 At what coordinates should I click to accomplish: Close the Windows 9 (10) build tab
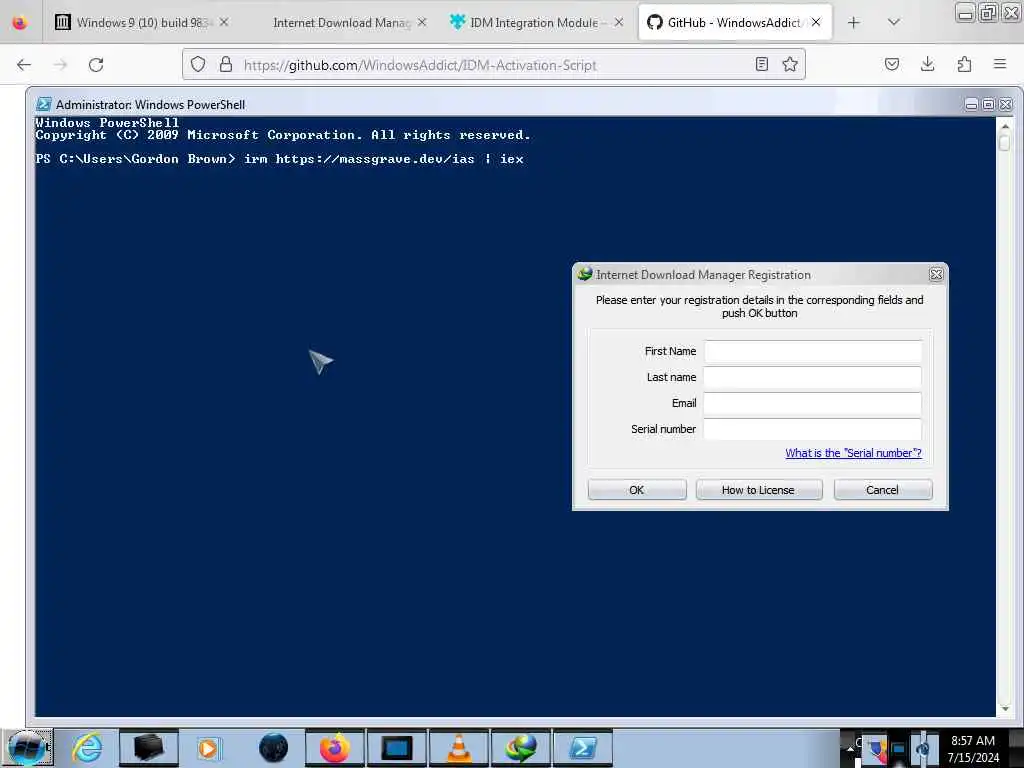click(x=224, y=22)
